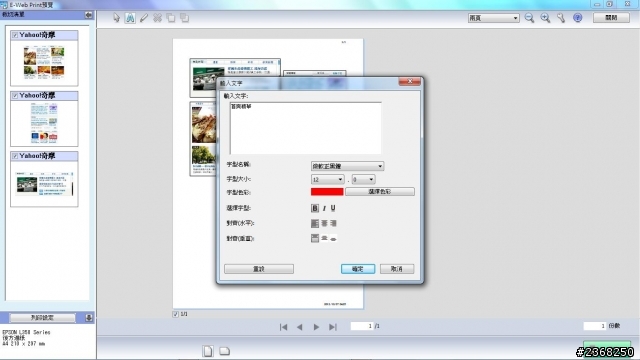
Task: Zoom out the print preview
Action: (529, 18)
